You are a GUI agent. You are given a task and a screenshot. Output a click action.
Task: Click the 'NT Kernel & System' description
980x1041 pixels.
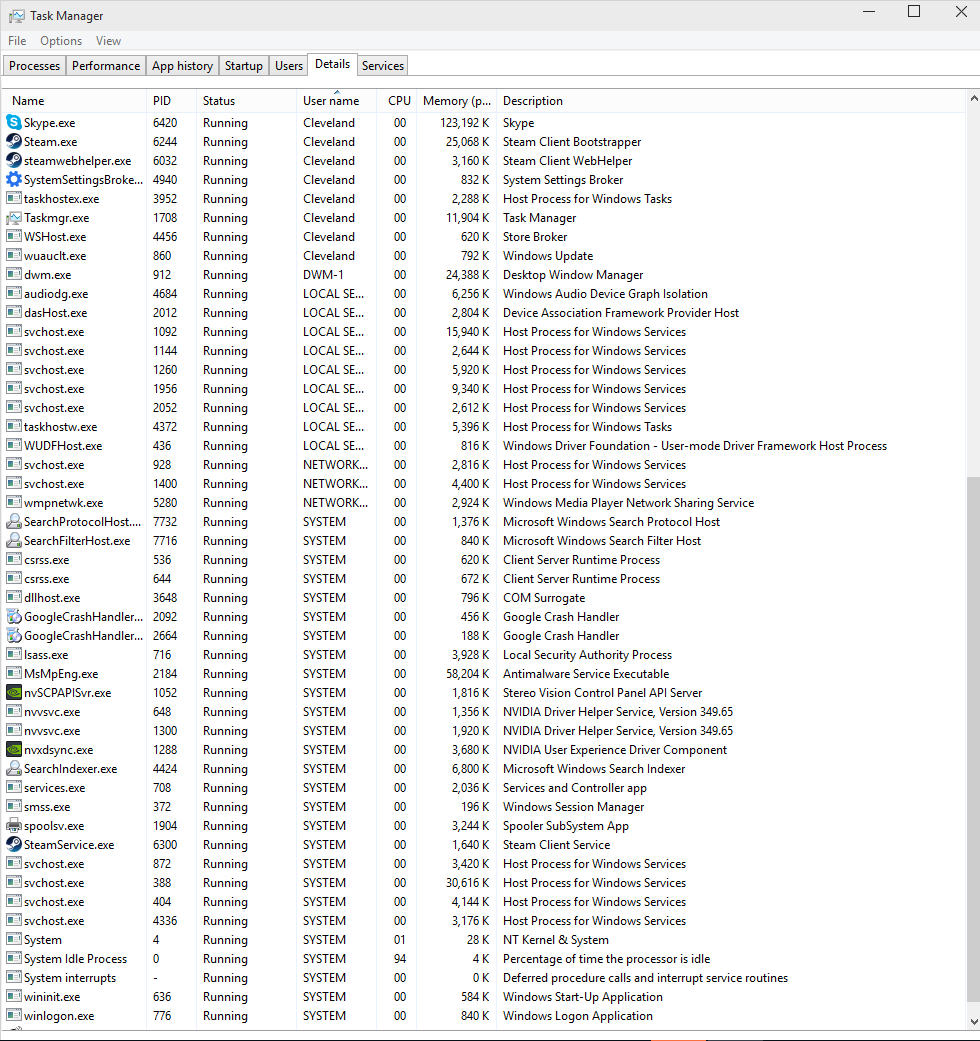click(556, 940)
